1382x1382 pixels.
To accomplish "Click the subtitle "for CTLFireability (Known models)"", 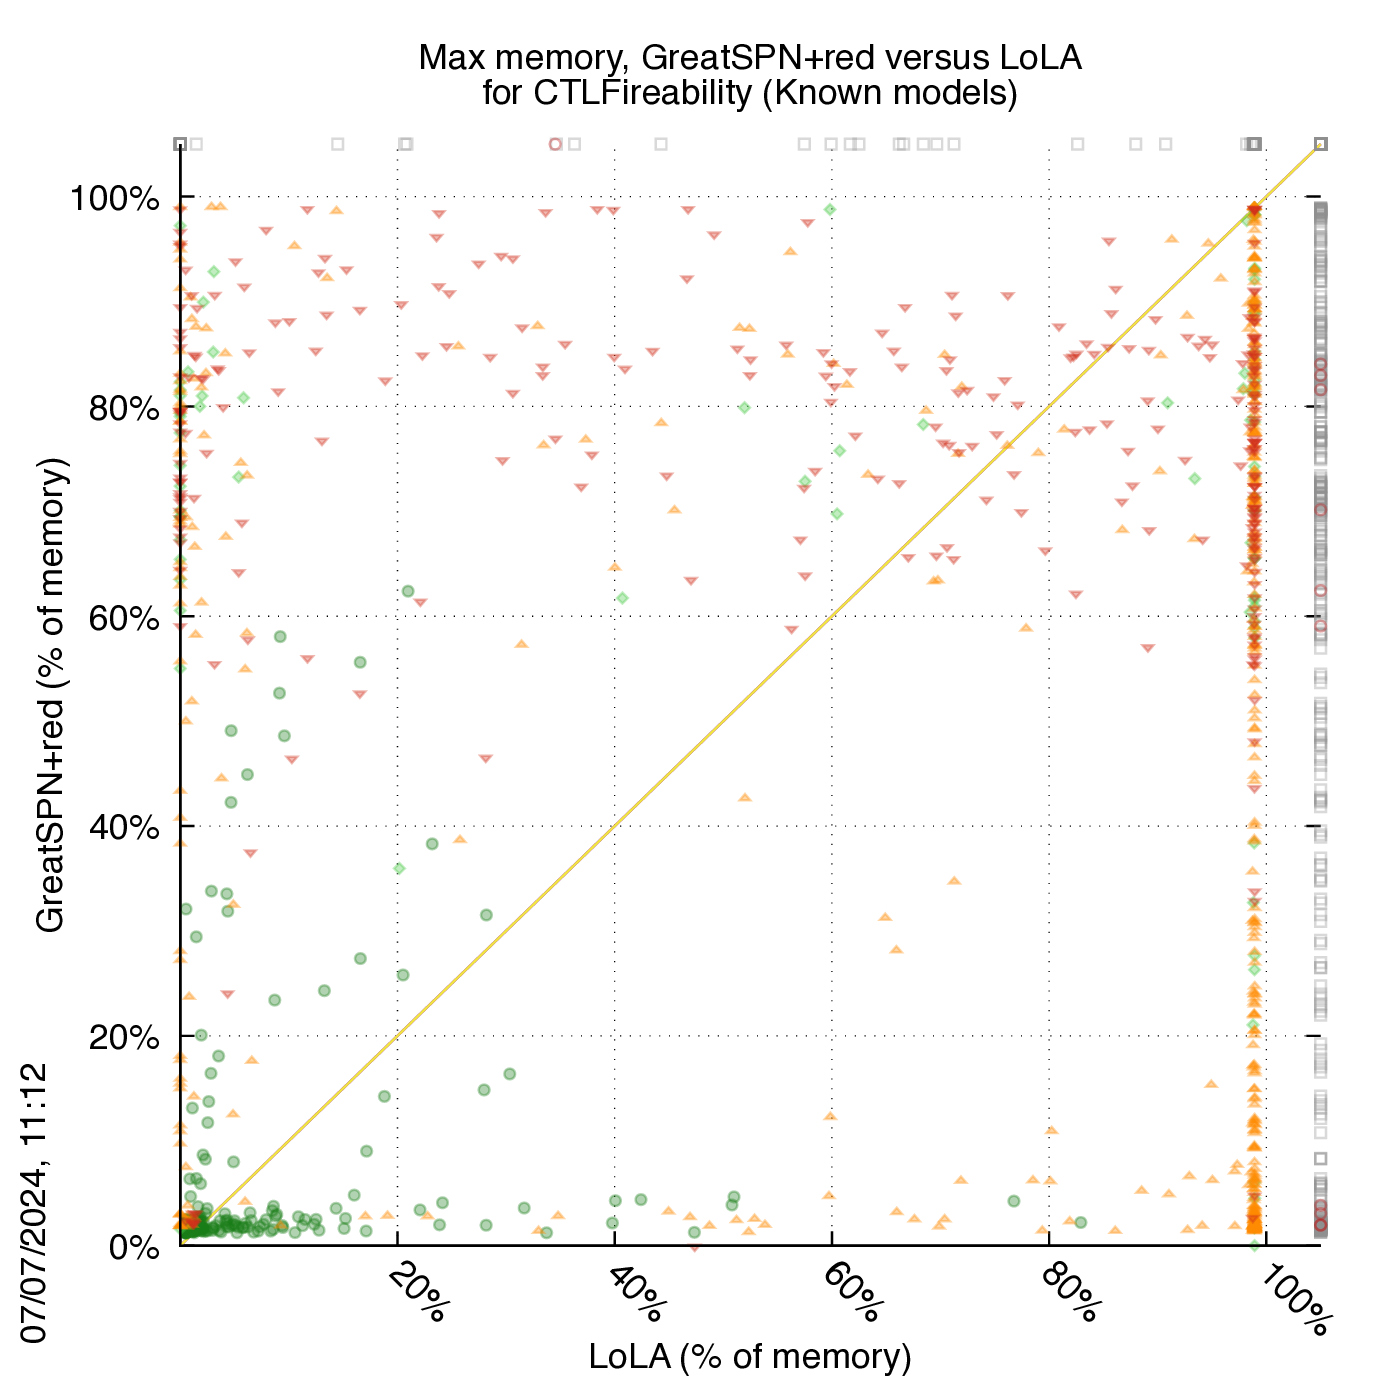I will pos(750,93).
